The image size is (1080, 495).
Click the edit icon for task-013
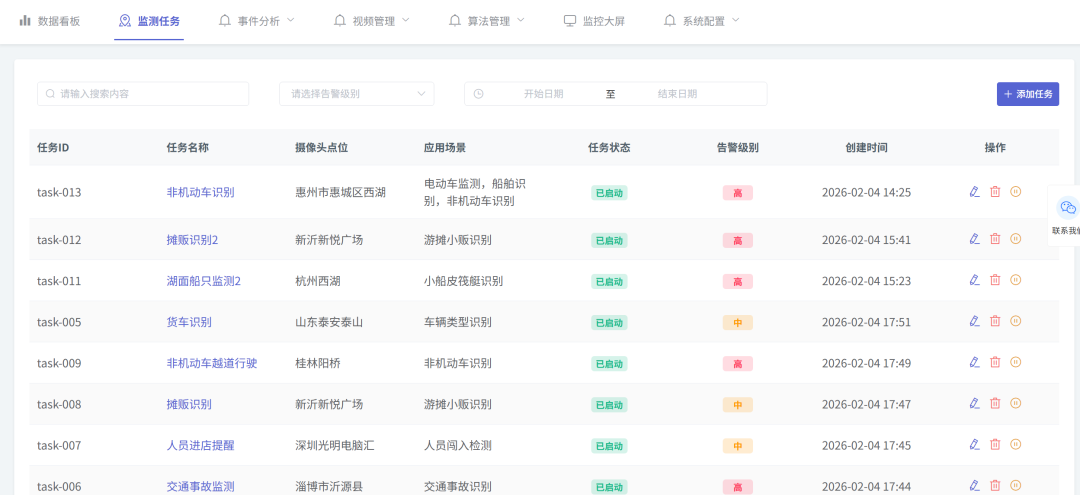[974, 192]
